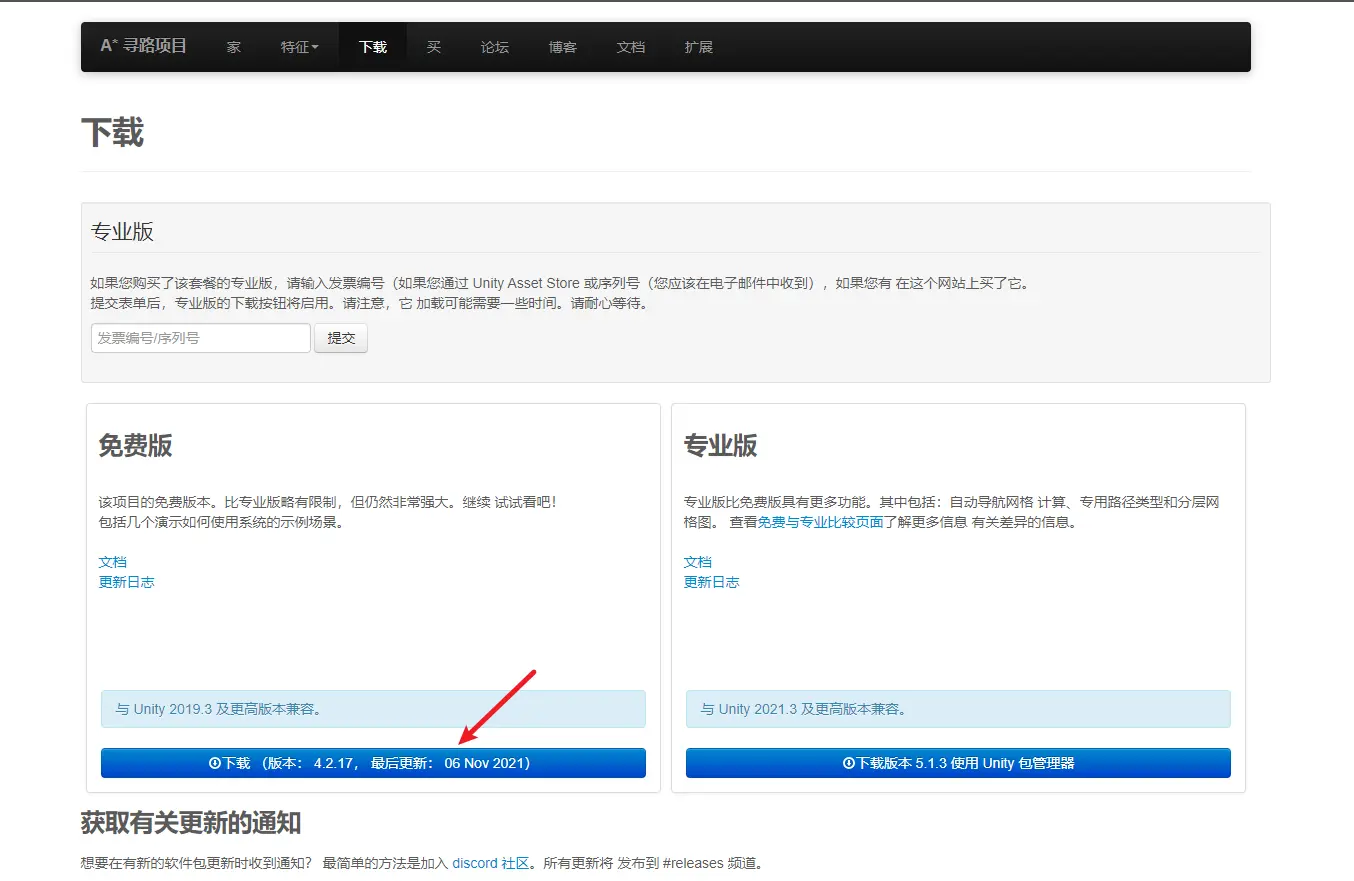Click the 下载 page title heading
The width and height of the screenshot is (1354, 881).
coord(112,132)
